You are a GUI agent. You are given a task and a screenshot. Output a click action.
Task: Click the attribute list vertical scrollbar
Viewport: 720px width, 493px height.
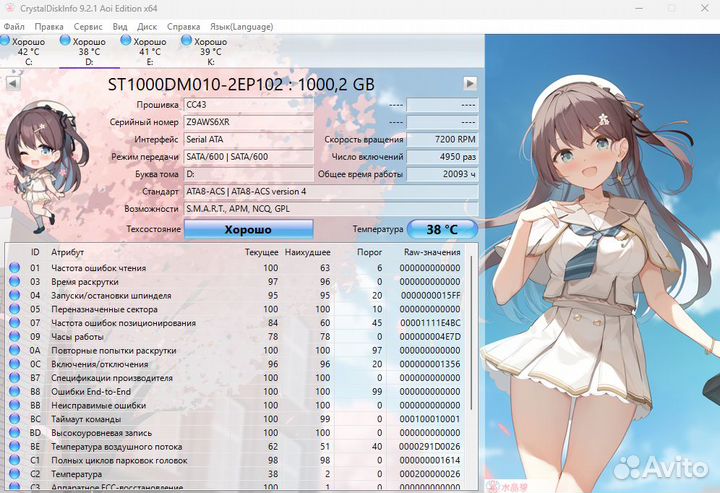[472, 333]
